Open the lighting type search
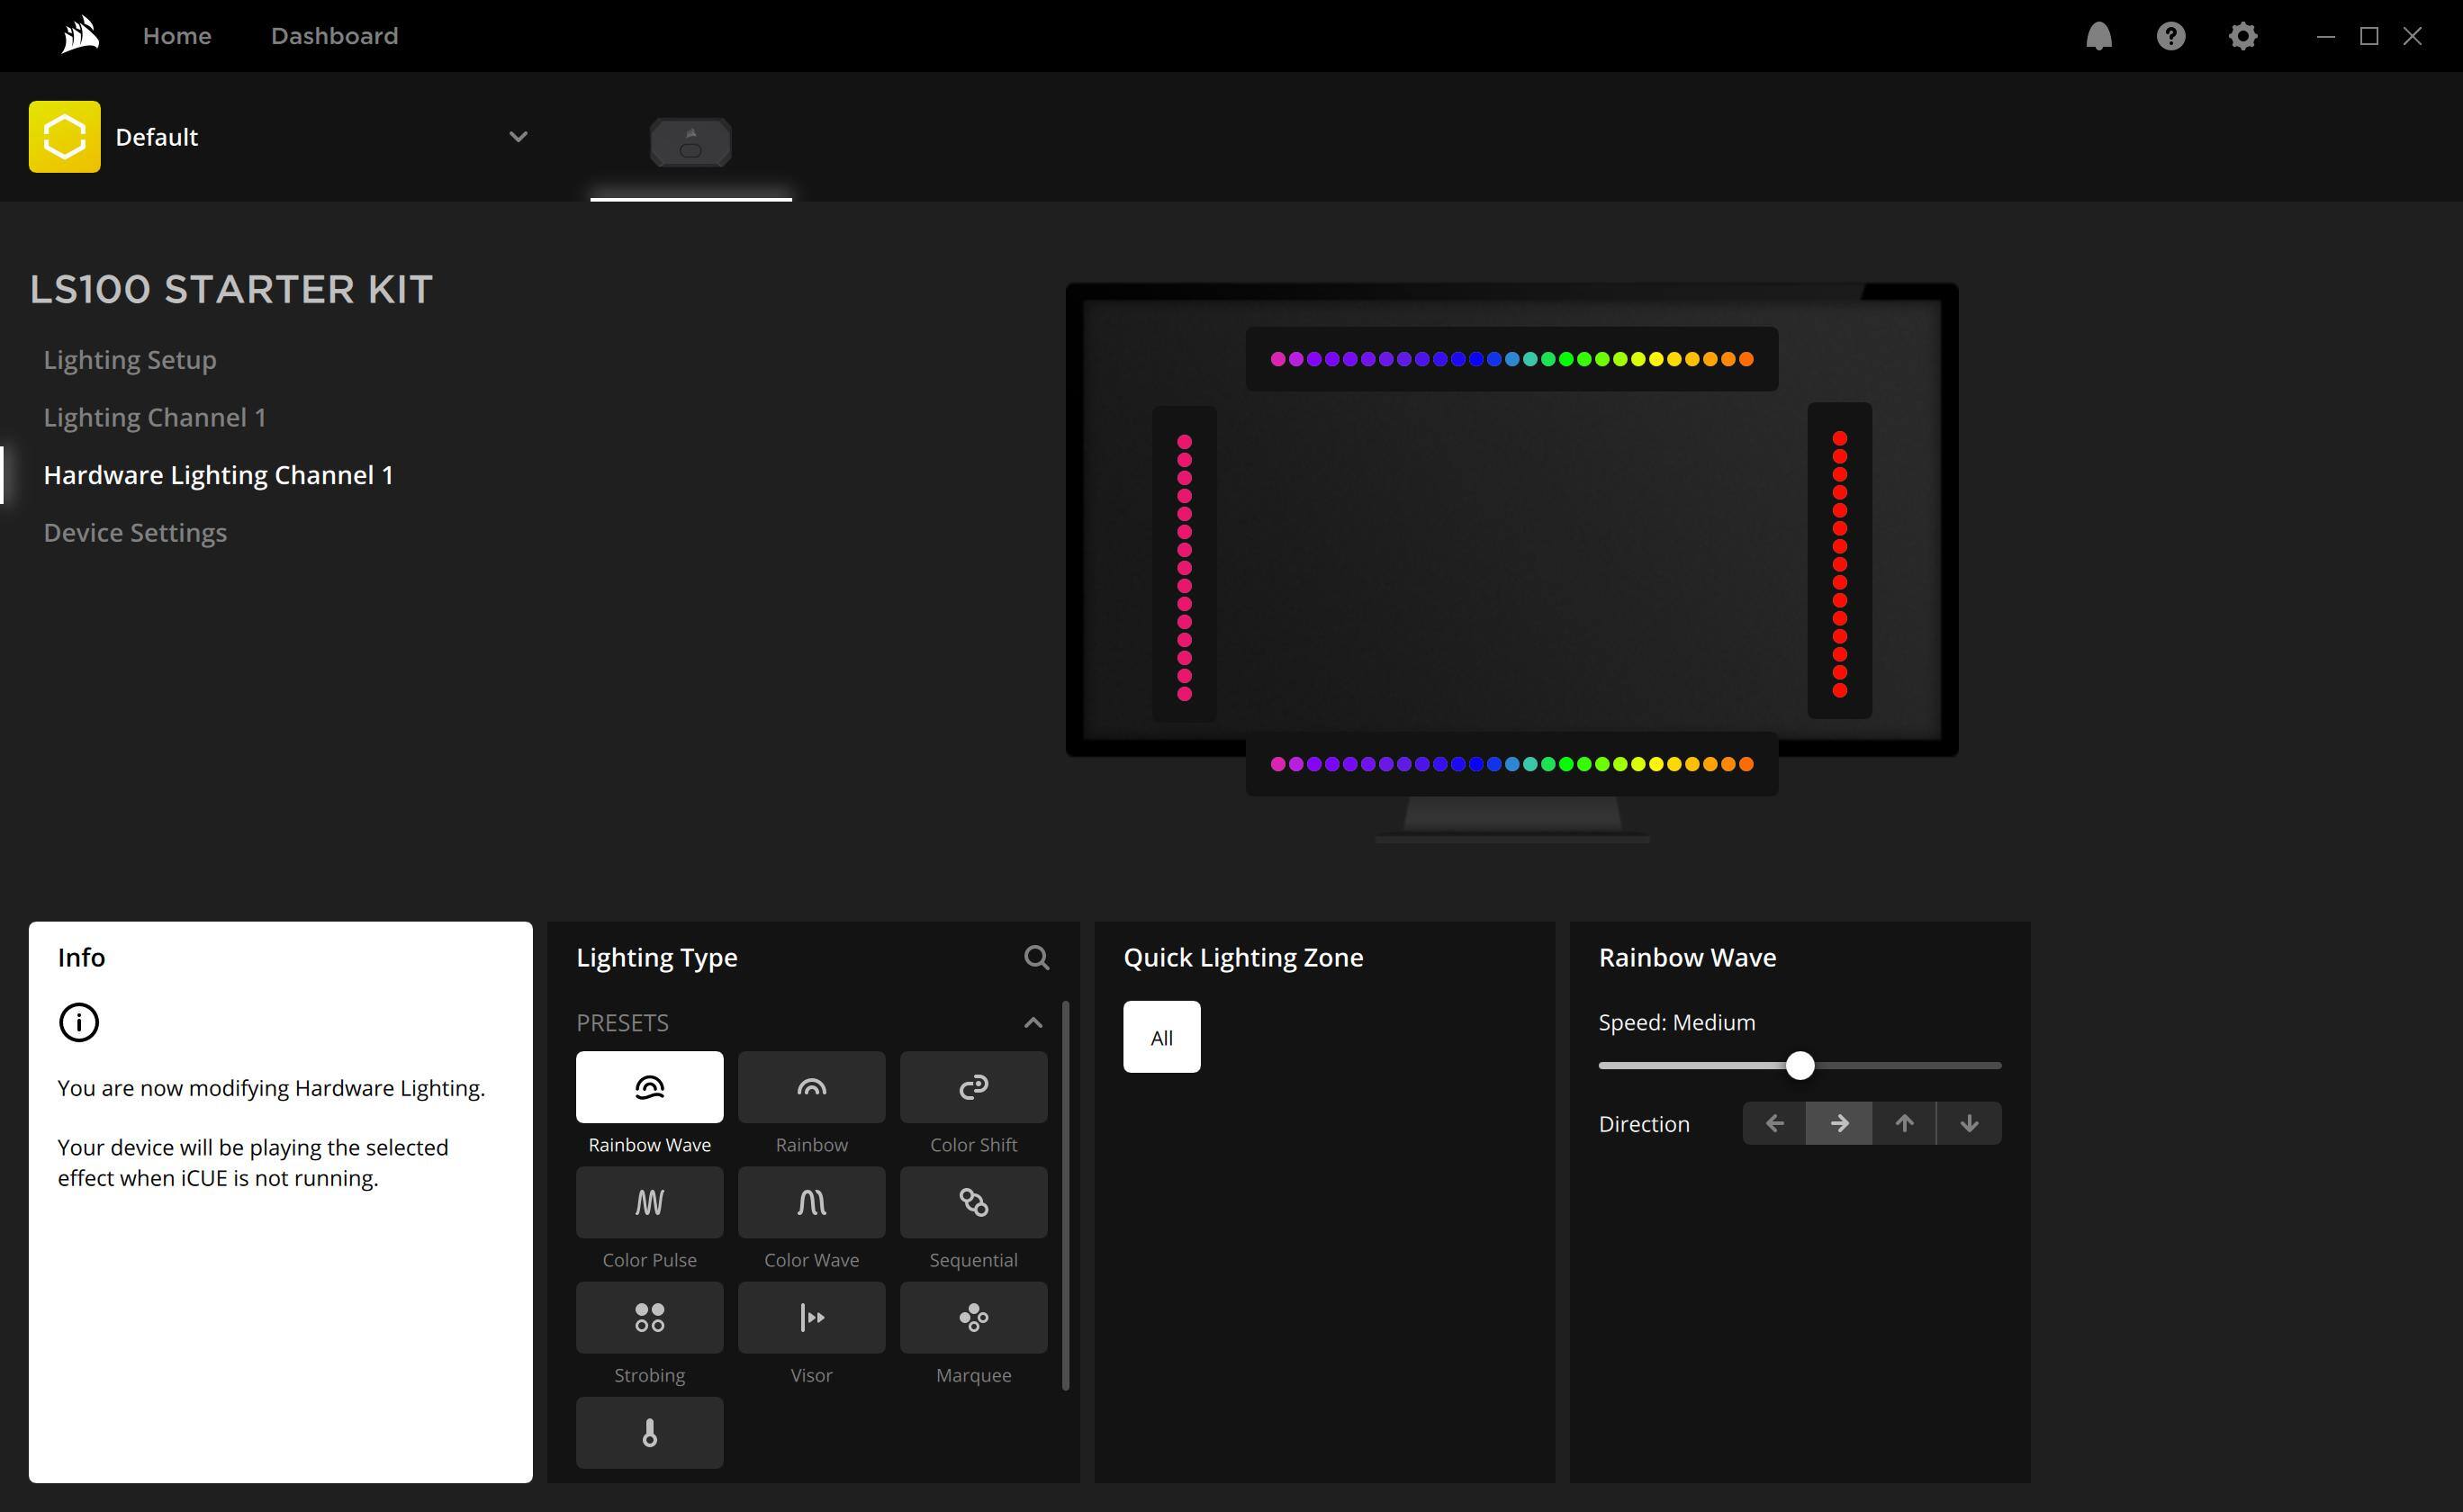Screen dimensions: 2463x1512 (x=1036, y=958)
